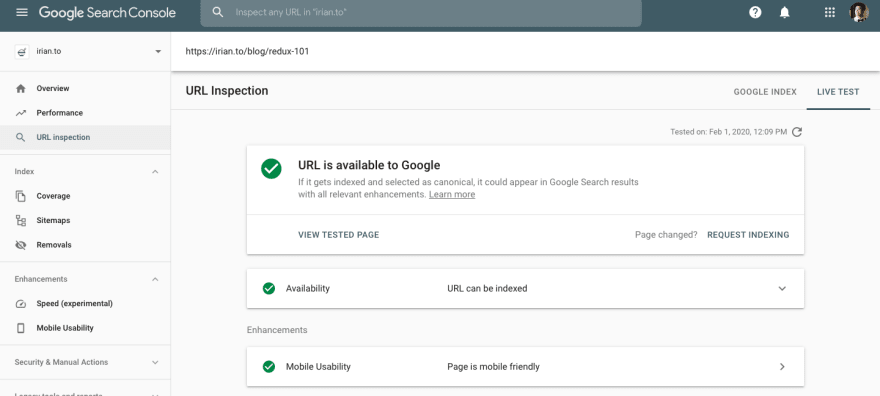
Task: Click the URL is available to Google title
Action: [369, 165]
